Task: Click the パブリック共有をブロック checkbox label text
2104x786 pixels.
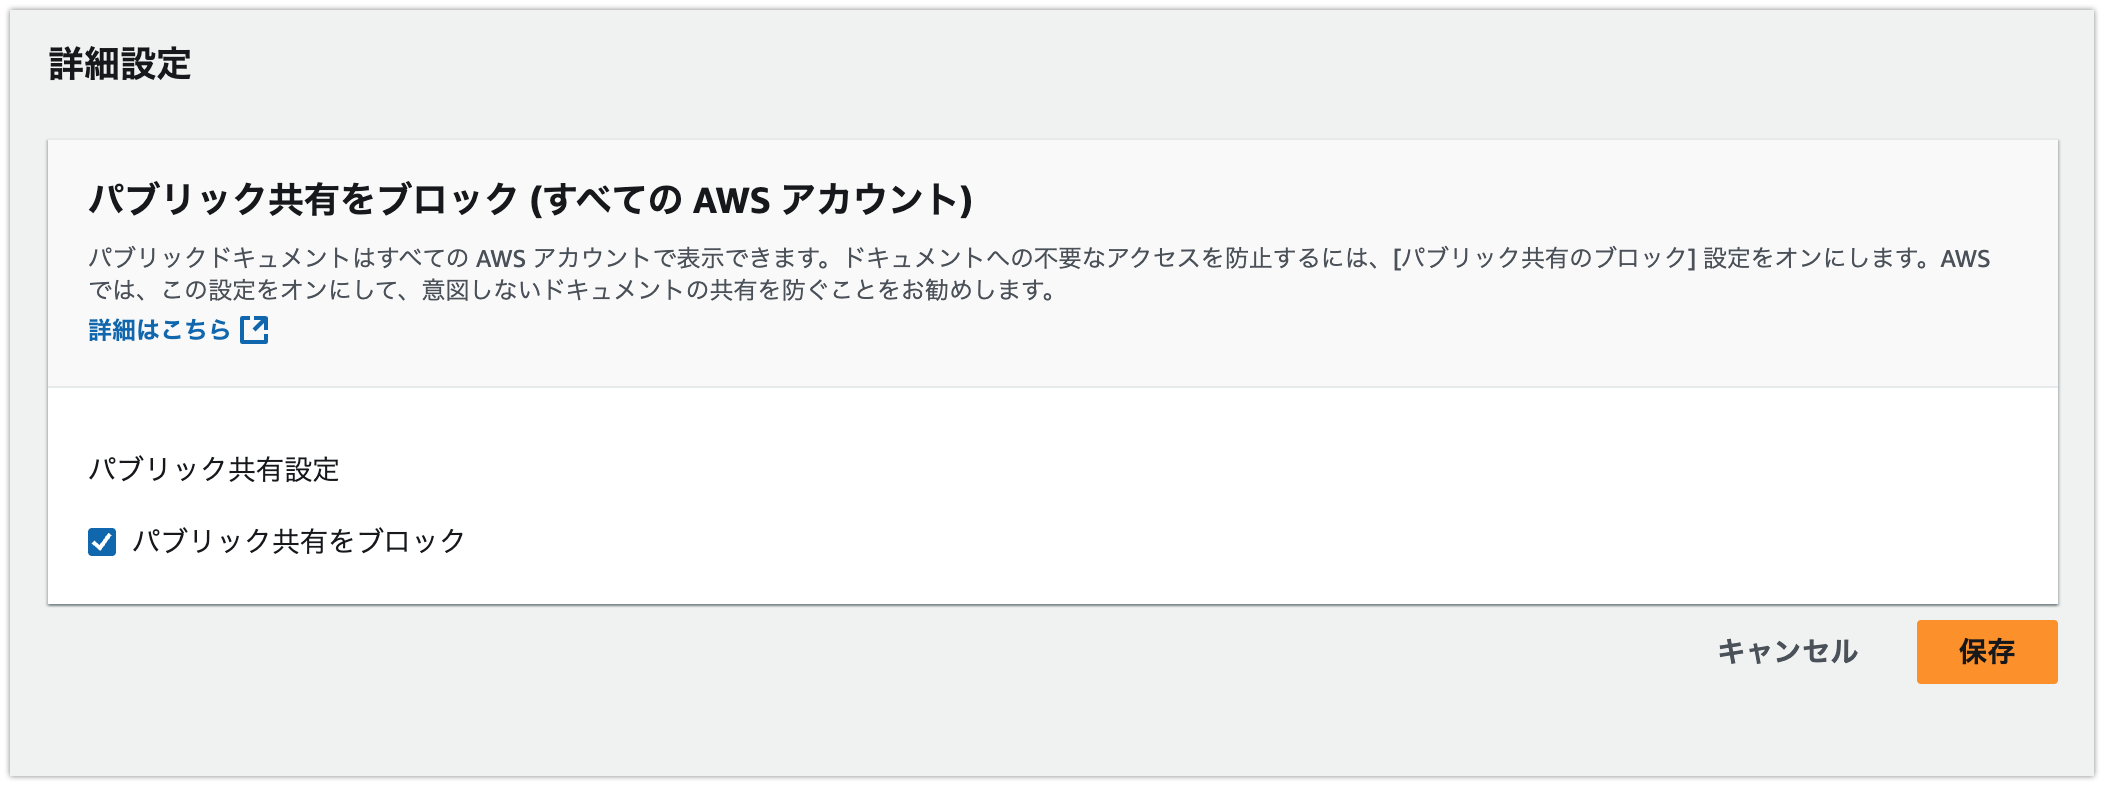Action: pyautogui.click(x=298, y=541)
